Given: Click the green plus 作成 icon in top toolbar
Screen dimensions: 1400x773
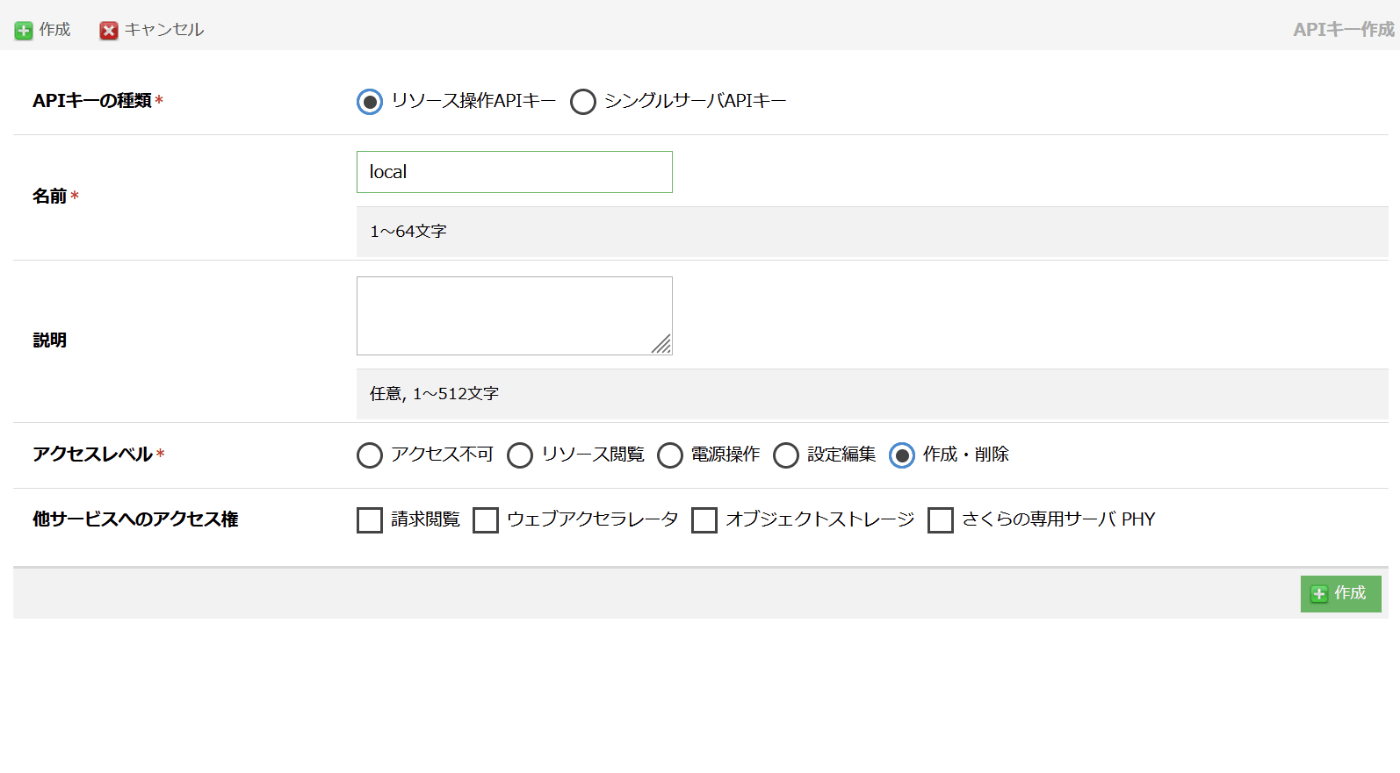Looking at the screenshot, I should [x=23, y=30].
